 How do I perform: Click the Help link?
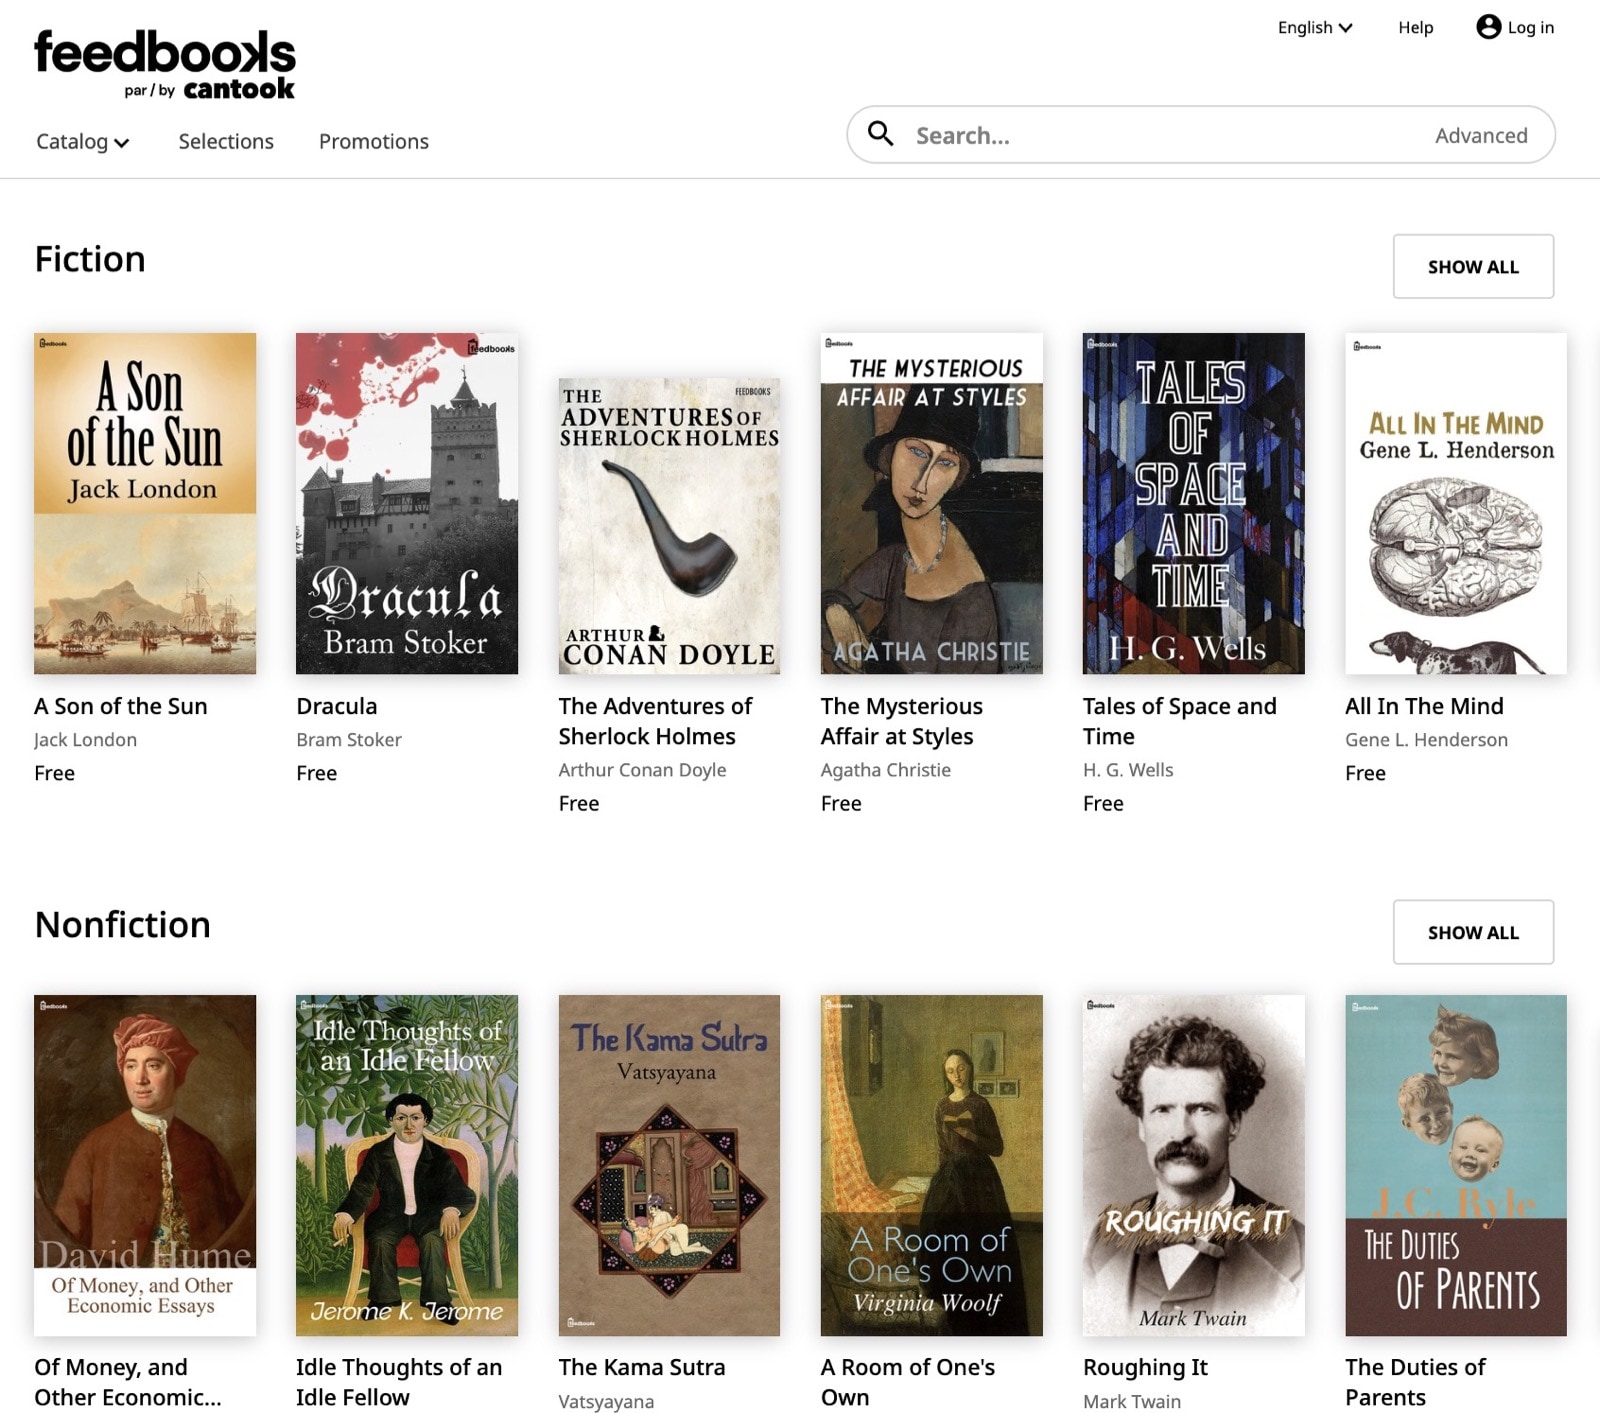click(1414, 28)
